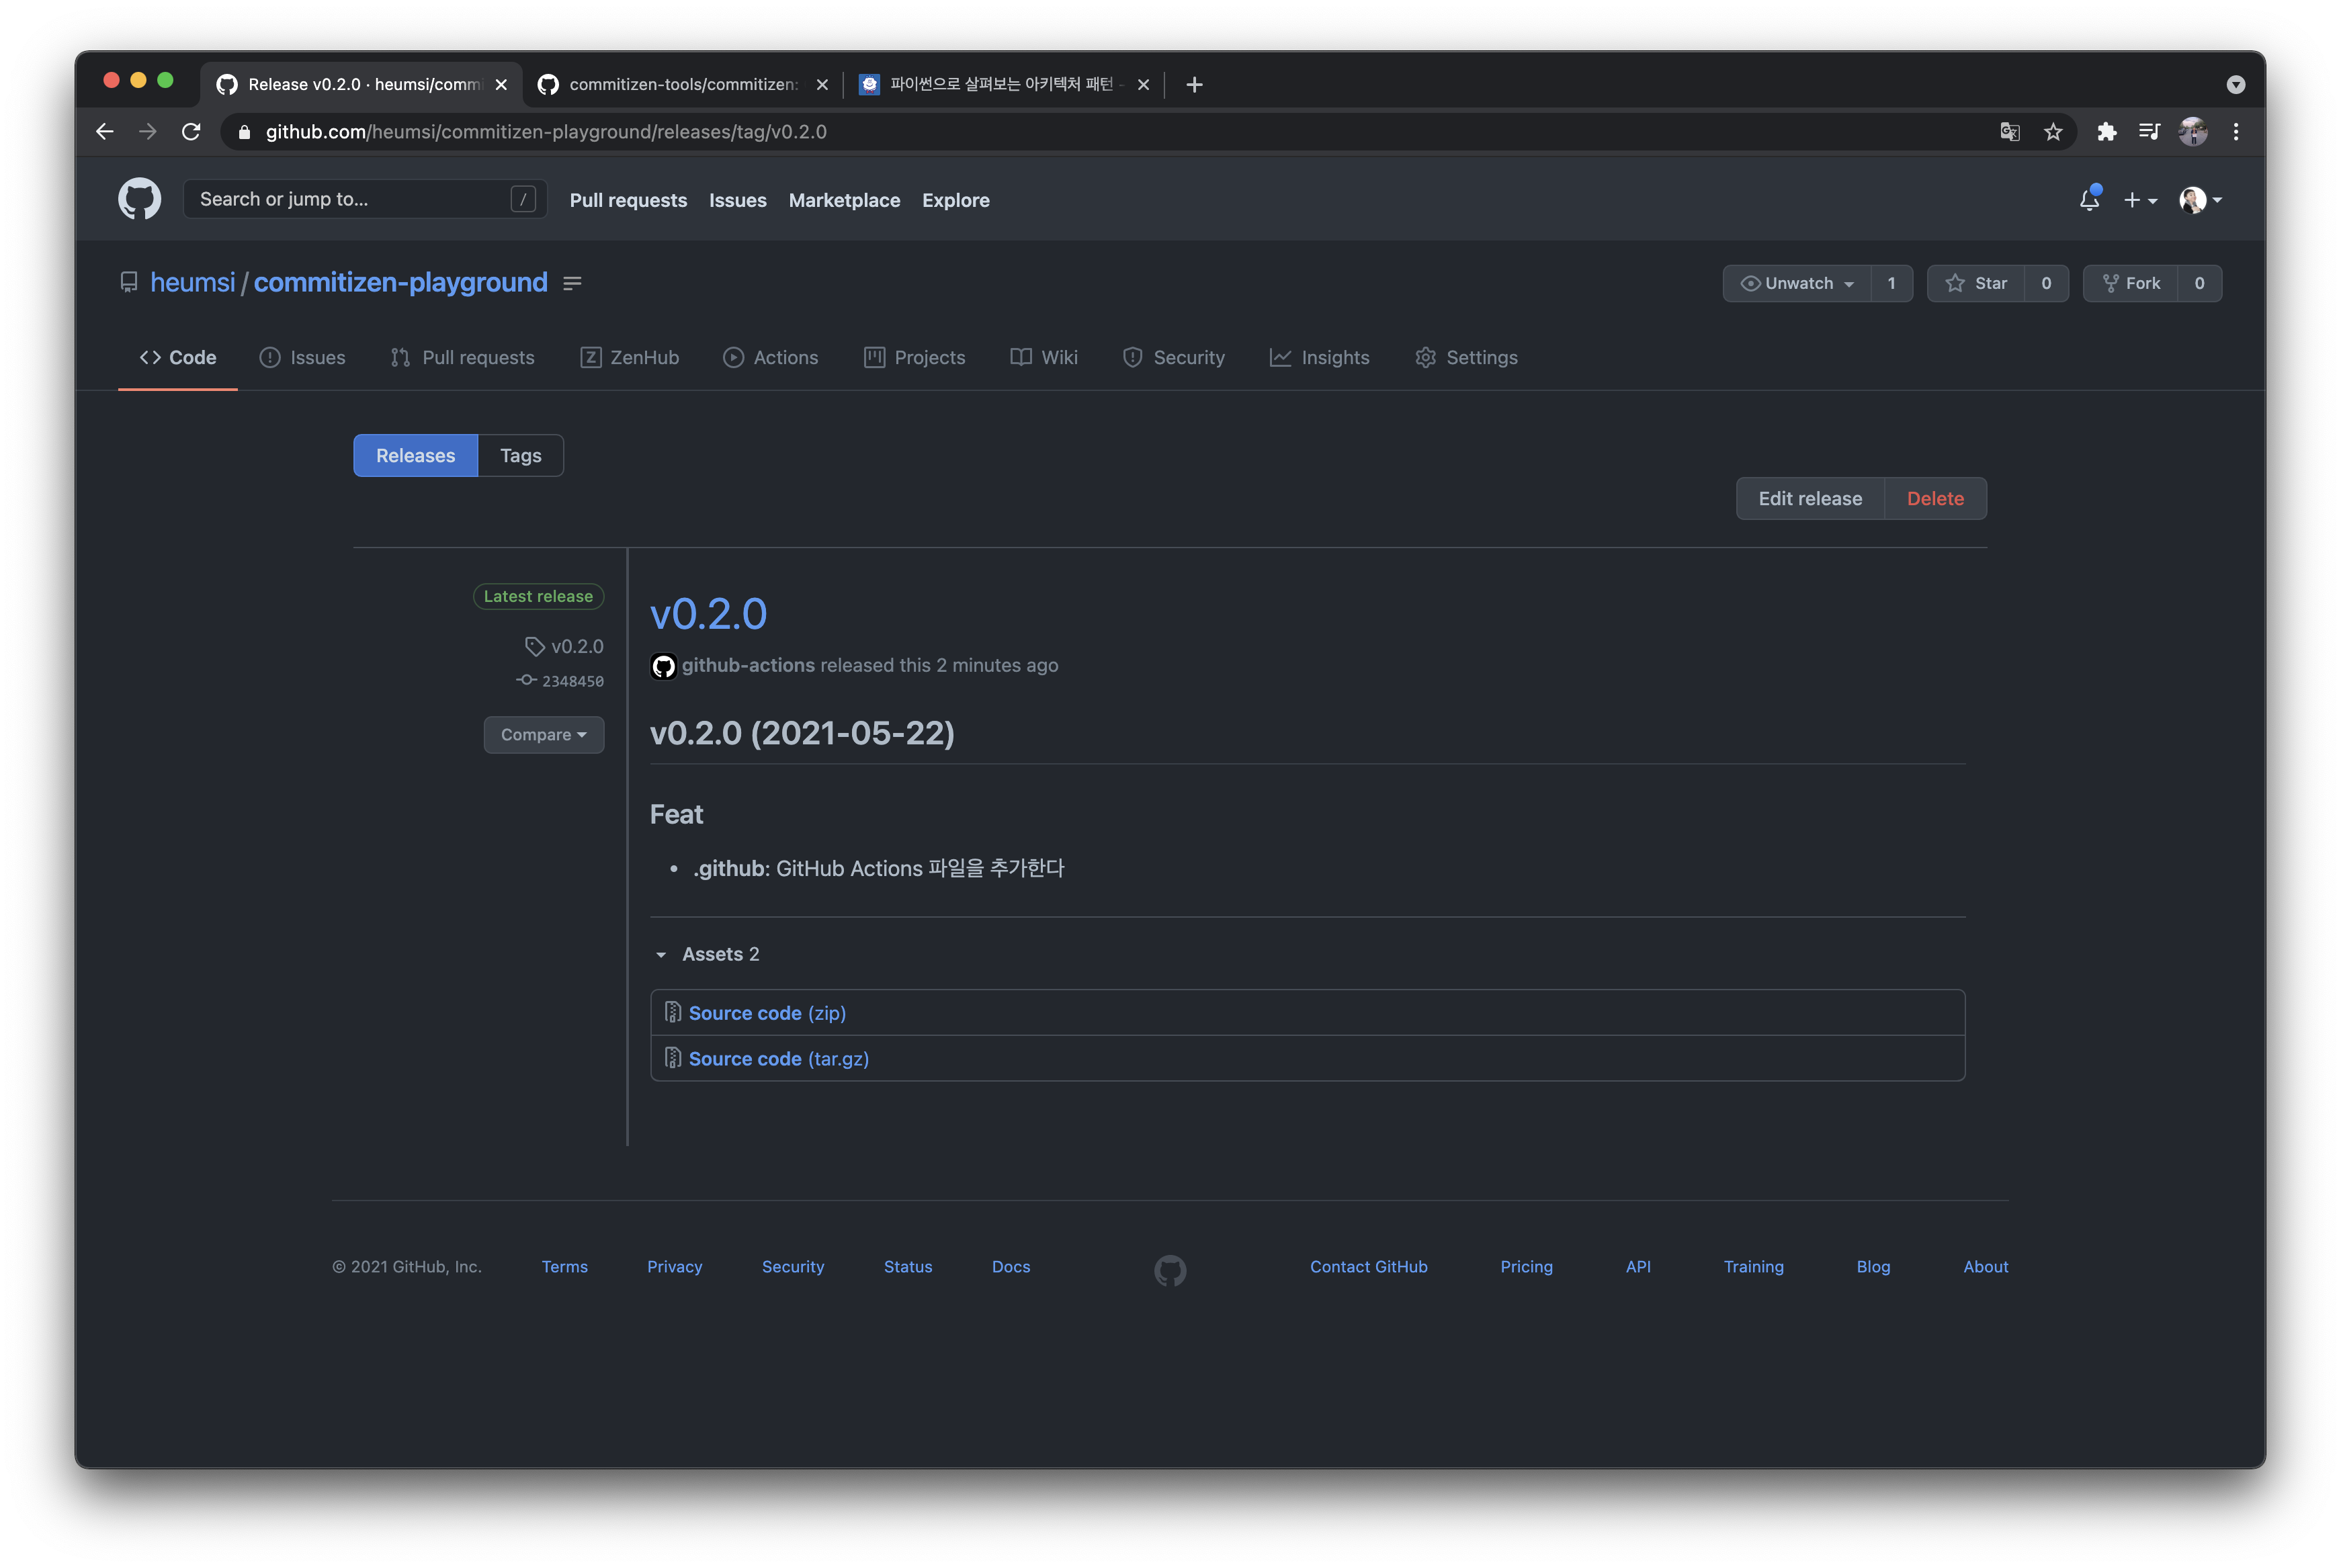Open the Actions repository tab
Viewport: 2341px width, 1568px height.
771,358
